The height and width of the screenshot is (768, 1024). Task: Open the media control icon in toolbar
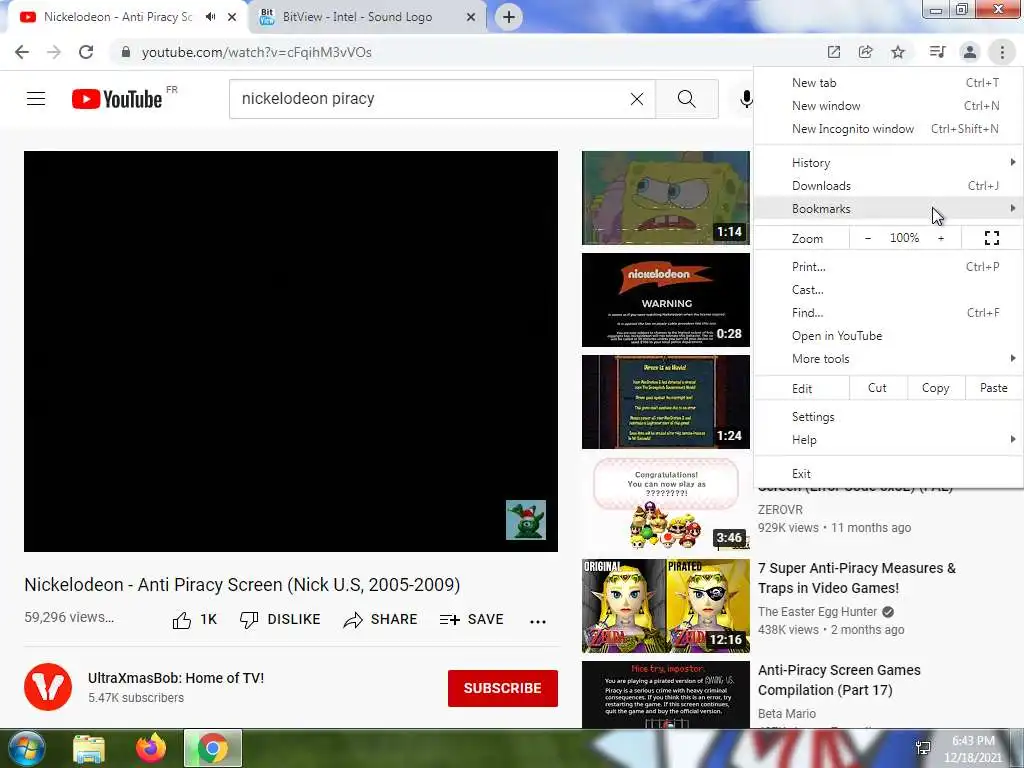pos(937,52)
